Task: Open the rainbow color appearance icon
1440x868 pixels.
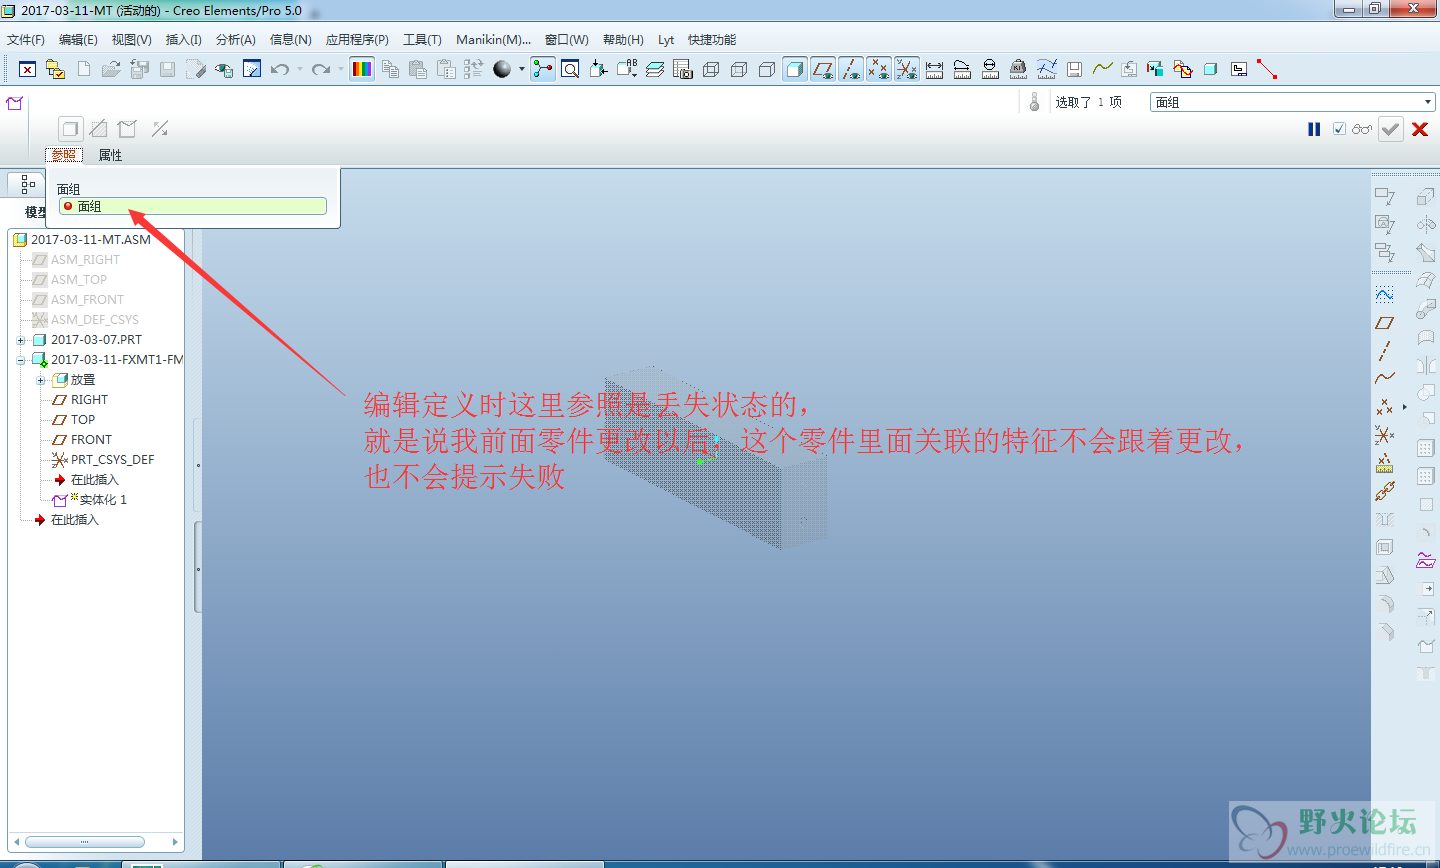Action: [362, 69]
